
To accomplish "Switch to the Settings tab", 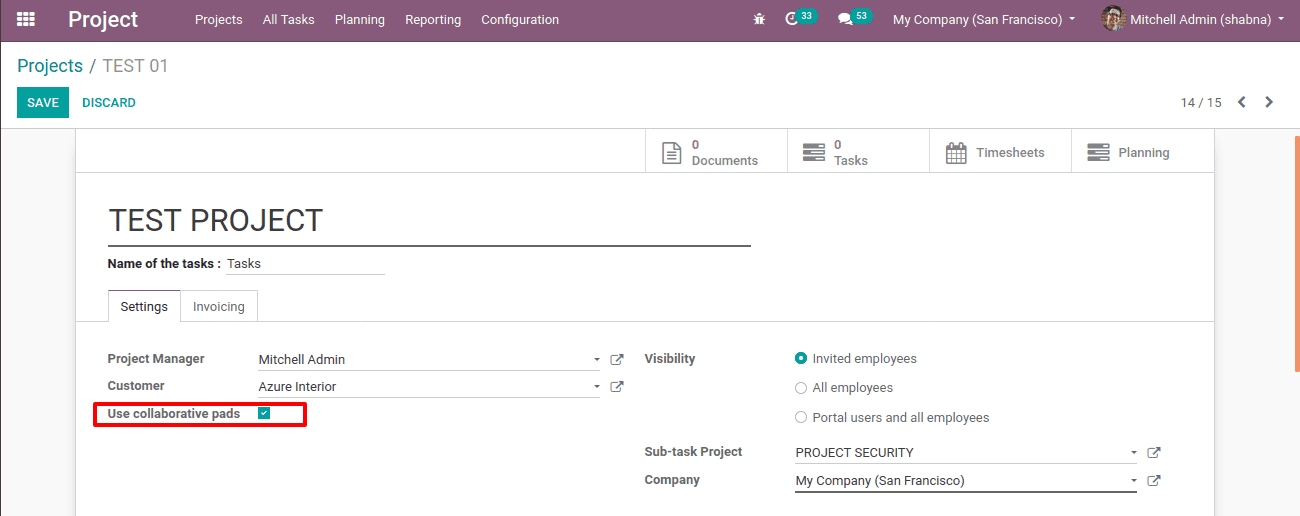I will point(144,306).
